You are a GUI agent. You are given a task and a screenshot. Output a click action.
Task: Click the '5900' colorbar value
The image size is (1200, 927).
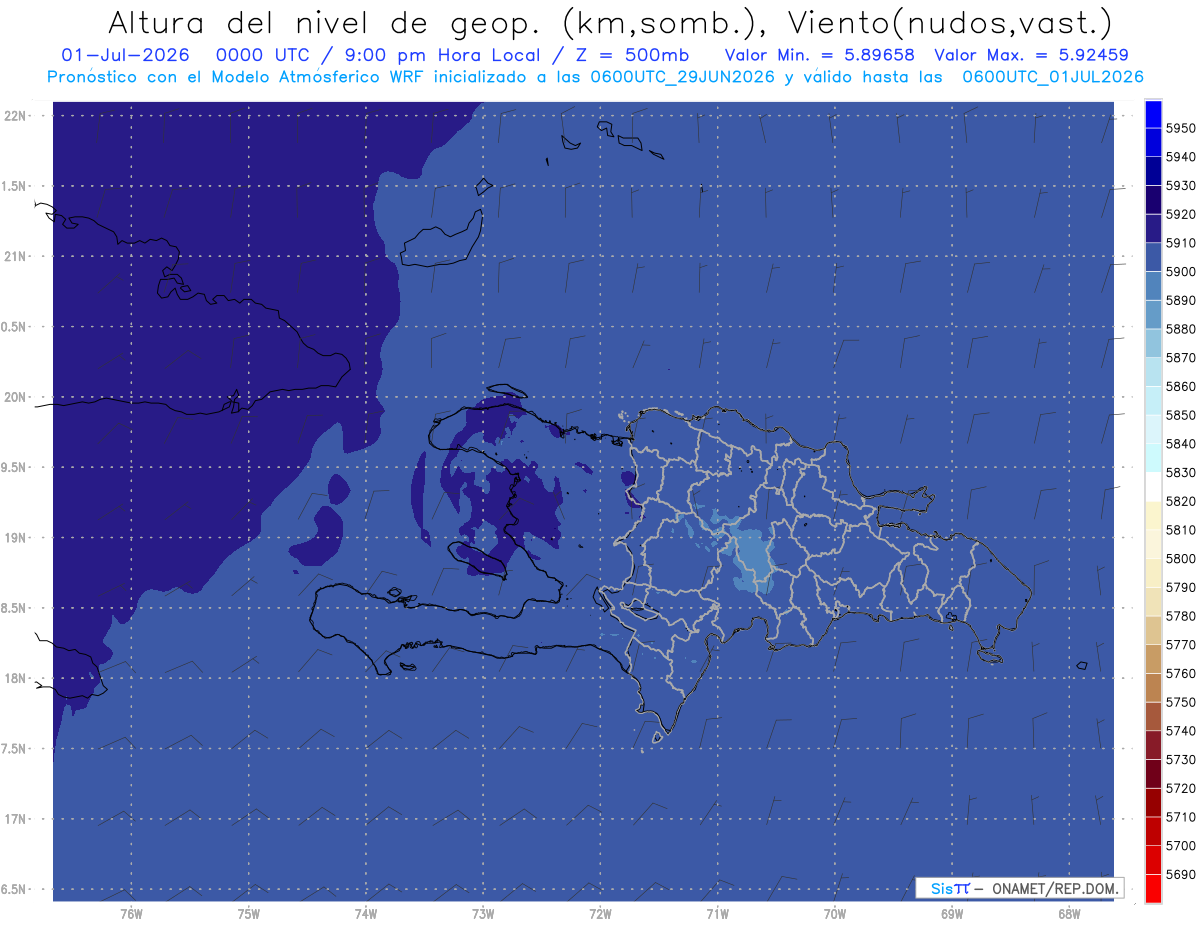pyautogui.click(x=1181, y=272)
